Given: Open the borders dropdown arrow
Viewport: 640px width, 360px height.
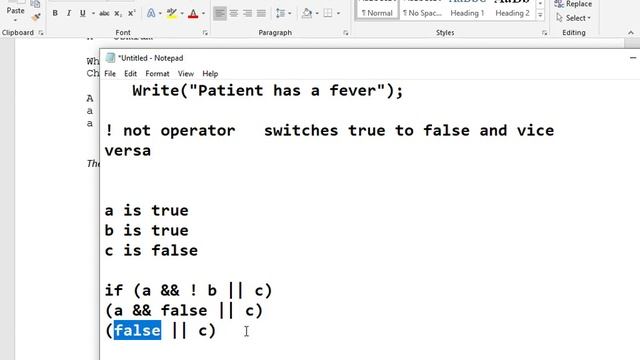Looking at the screenshot, I should 338,13.
